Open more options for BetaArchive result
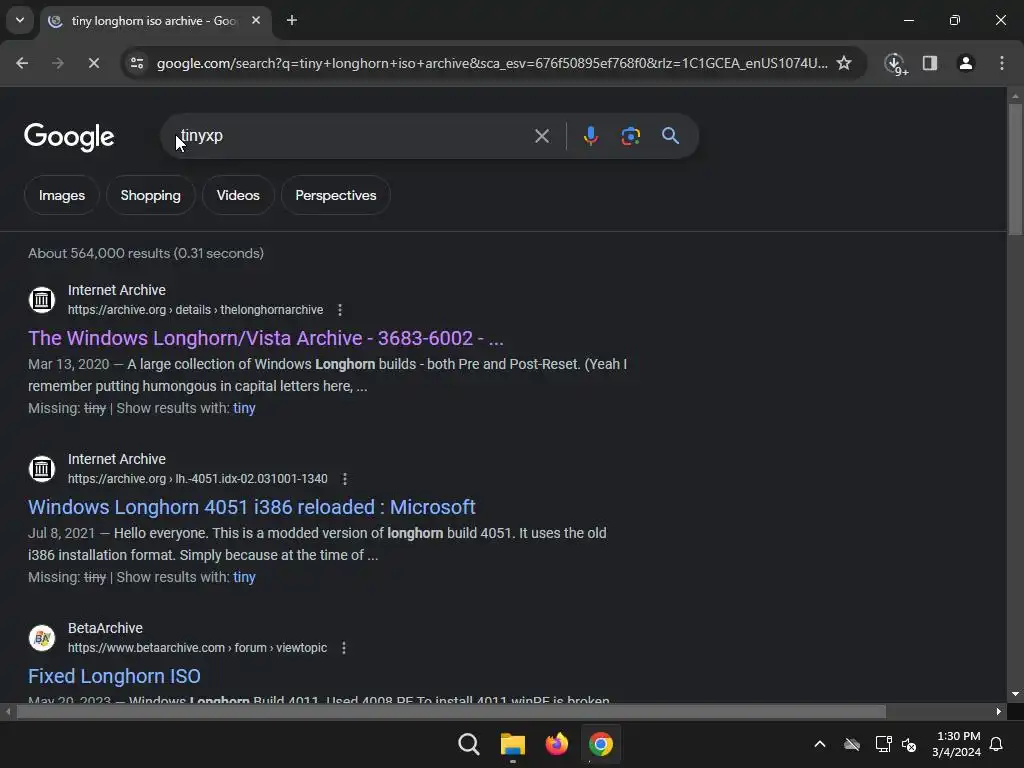1024x768 pixels. coord(344,648)
